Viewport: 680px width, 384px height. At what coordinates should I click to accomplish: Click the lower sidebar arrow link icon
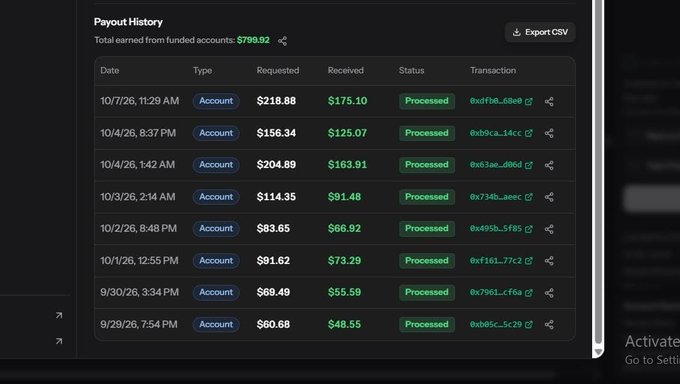tap(59, 341)
